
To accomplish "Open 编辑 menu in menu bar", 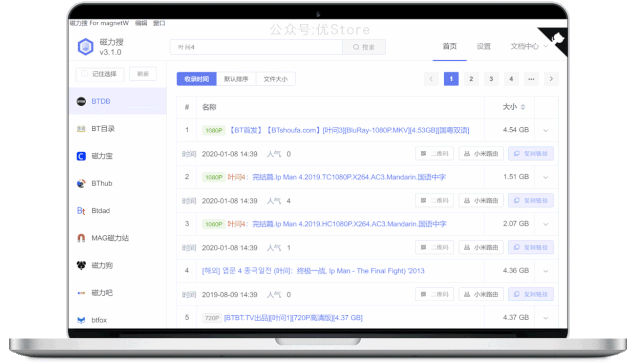I will pos(141,23).
